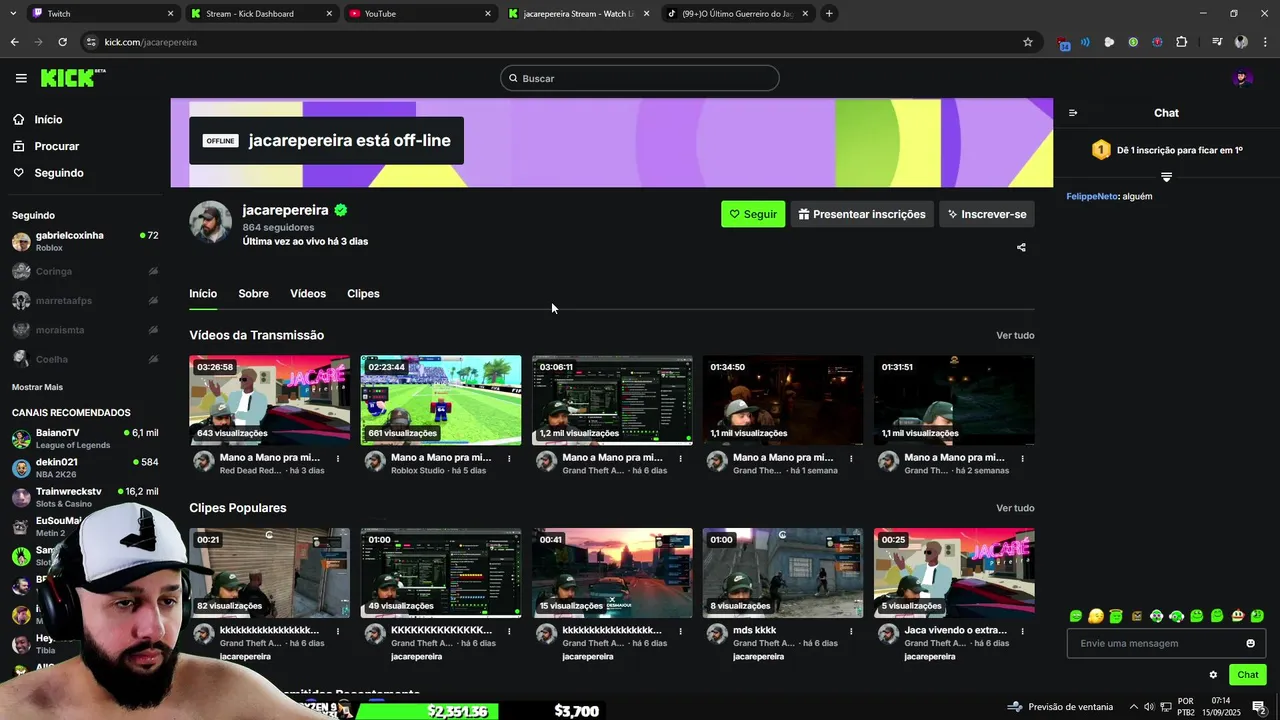
Task: Close the YouTube tab
Action: [488, 13]
